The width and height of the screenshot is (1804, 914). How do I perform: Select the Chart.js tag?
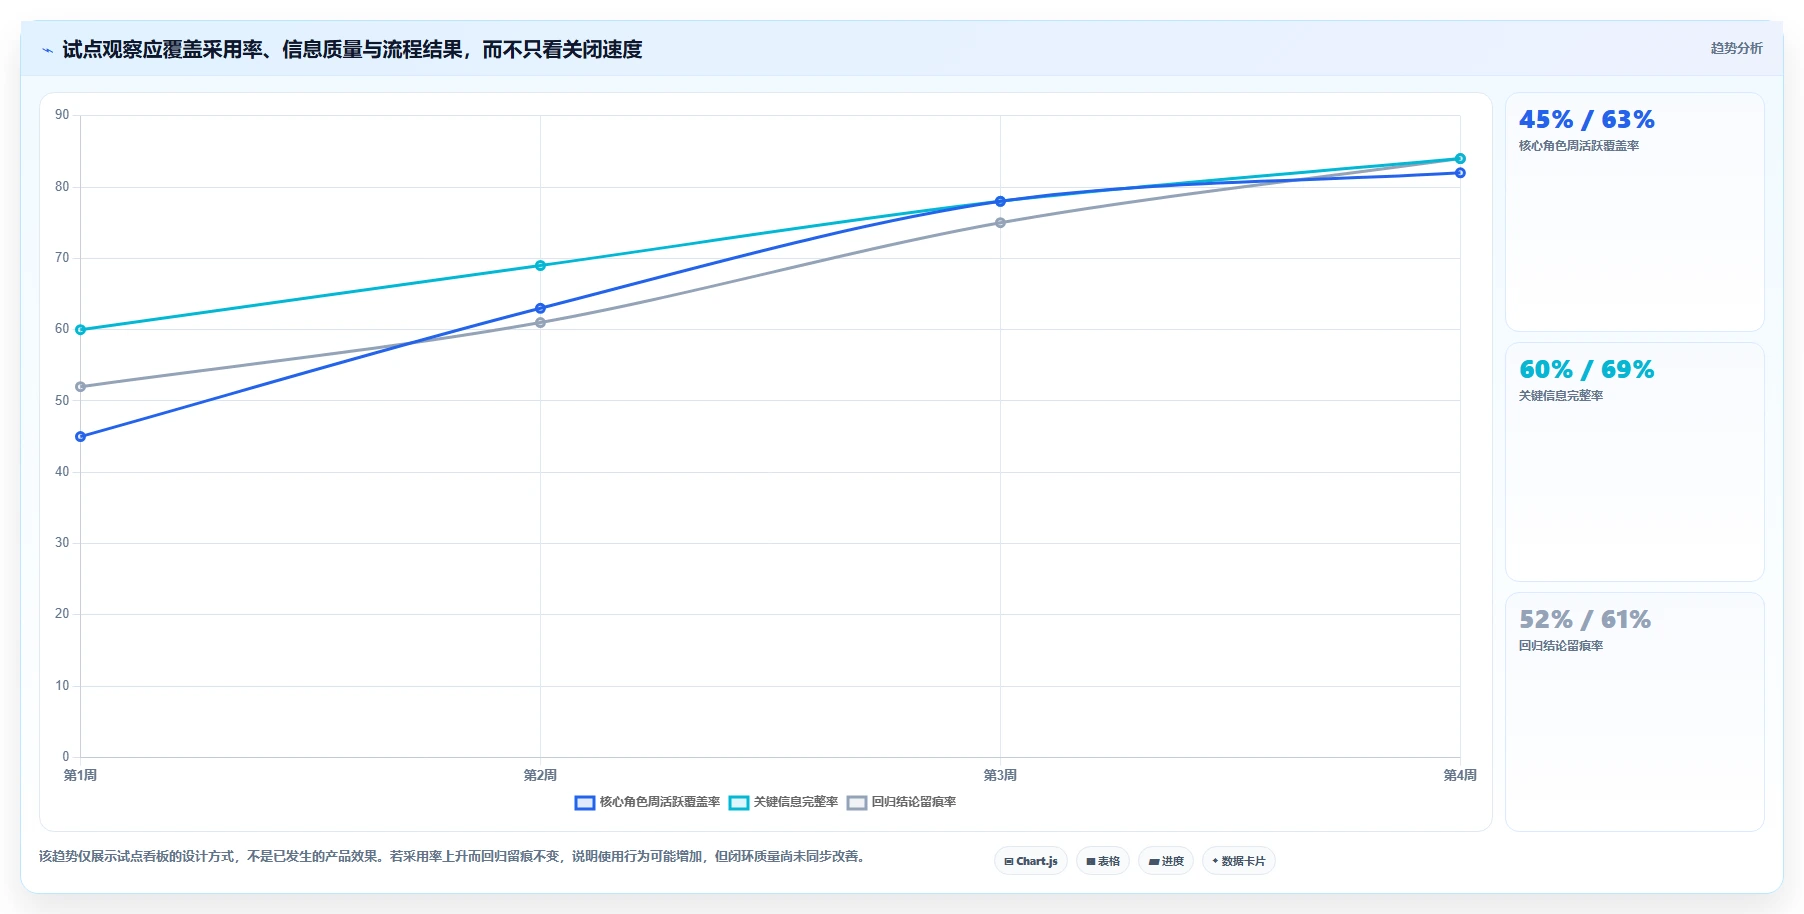coord(1031,861)
